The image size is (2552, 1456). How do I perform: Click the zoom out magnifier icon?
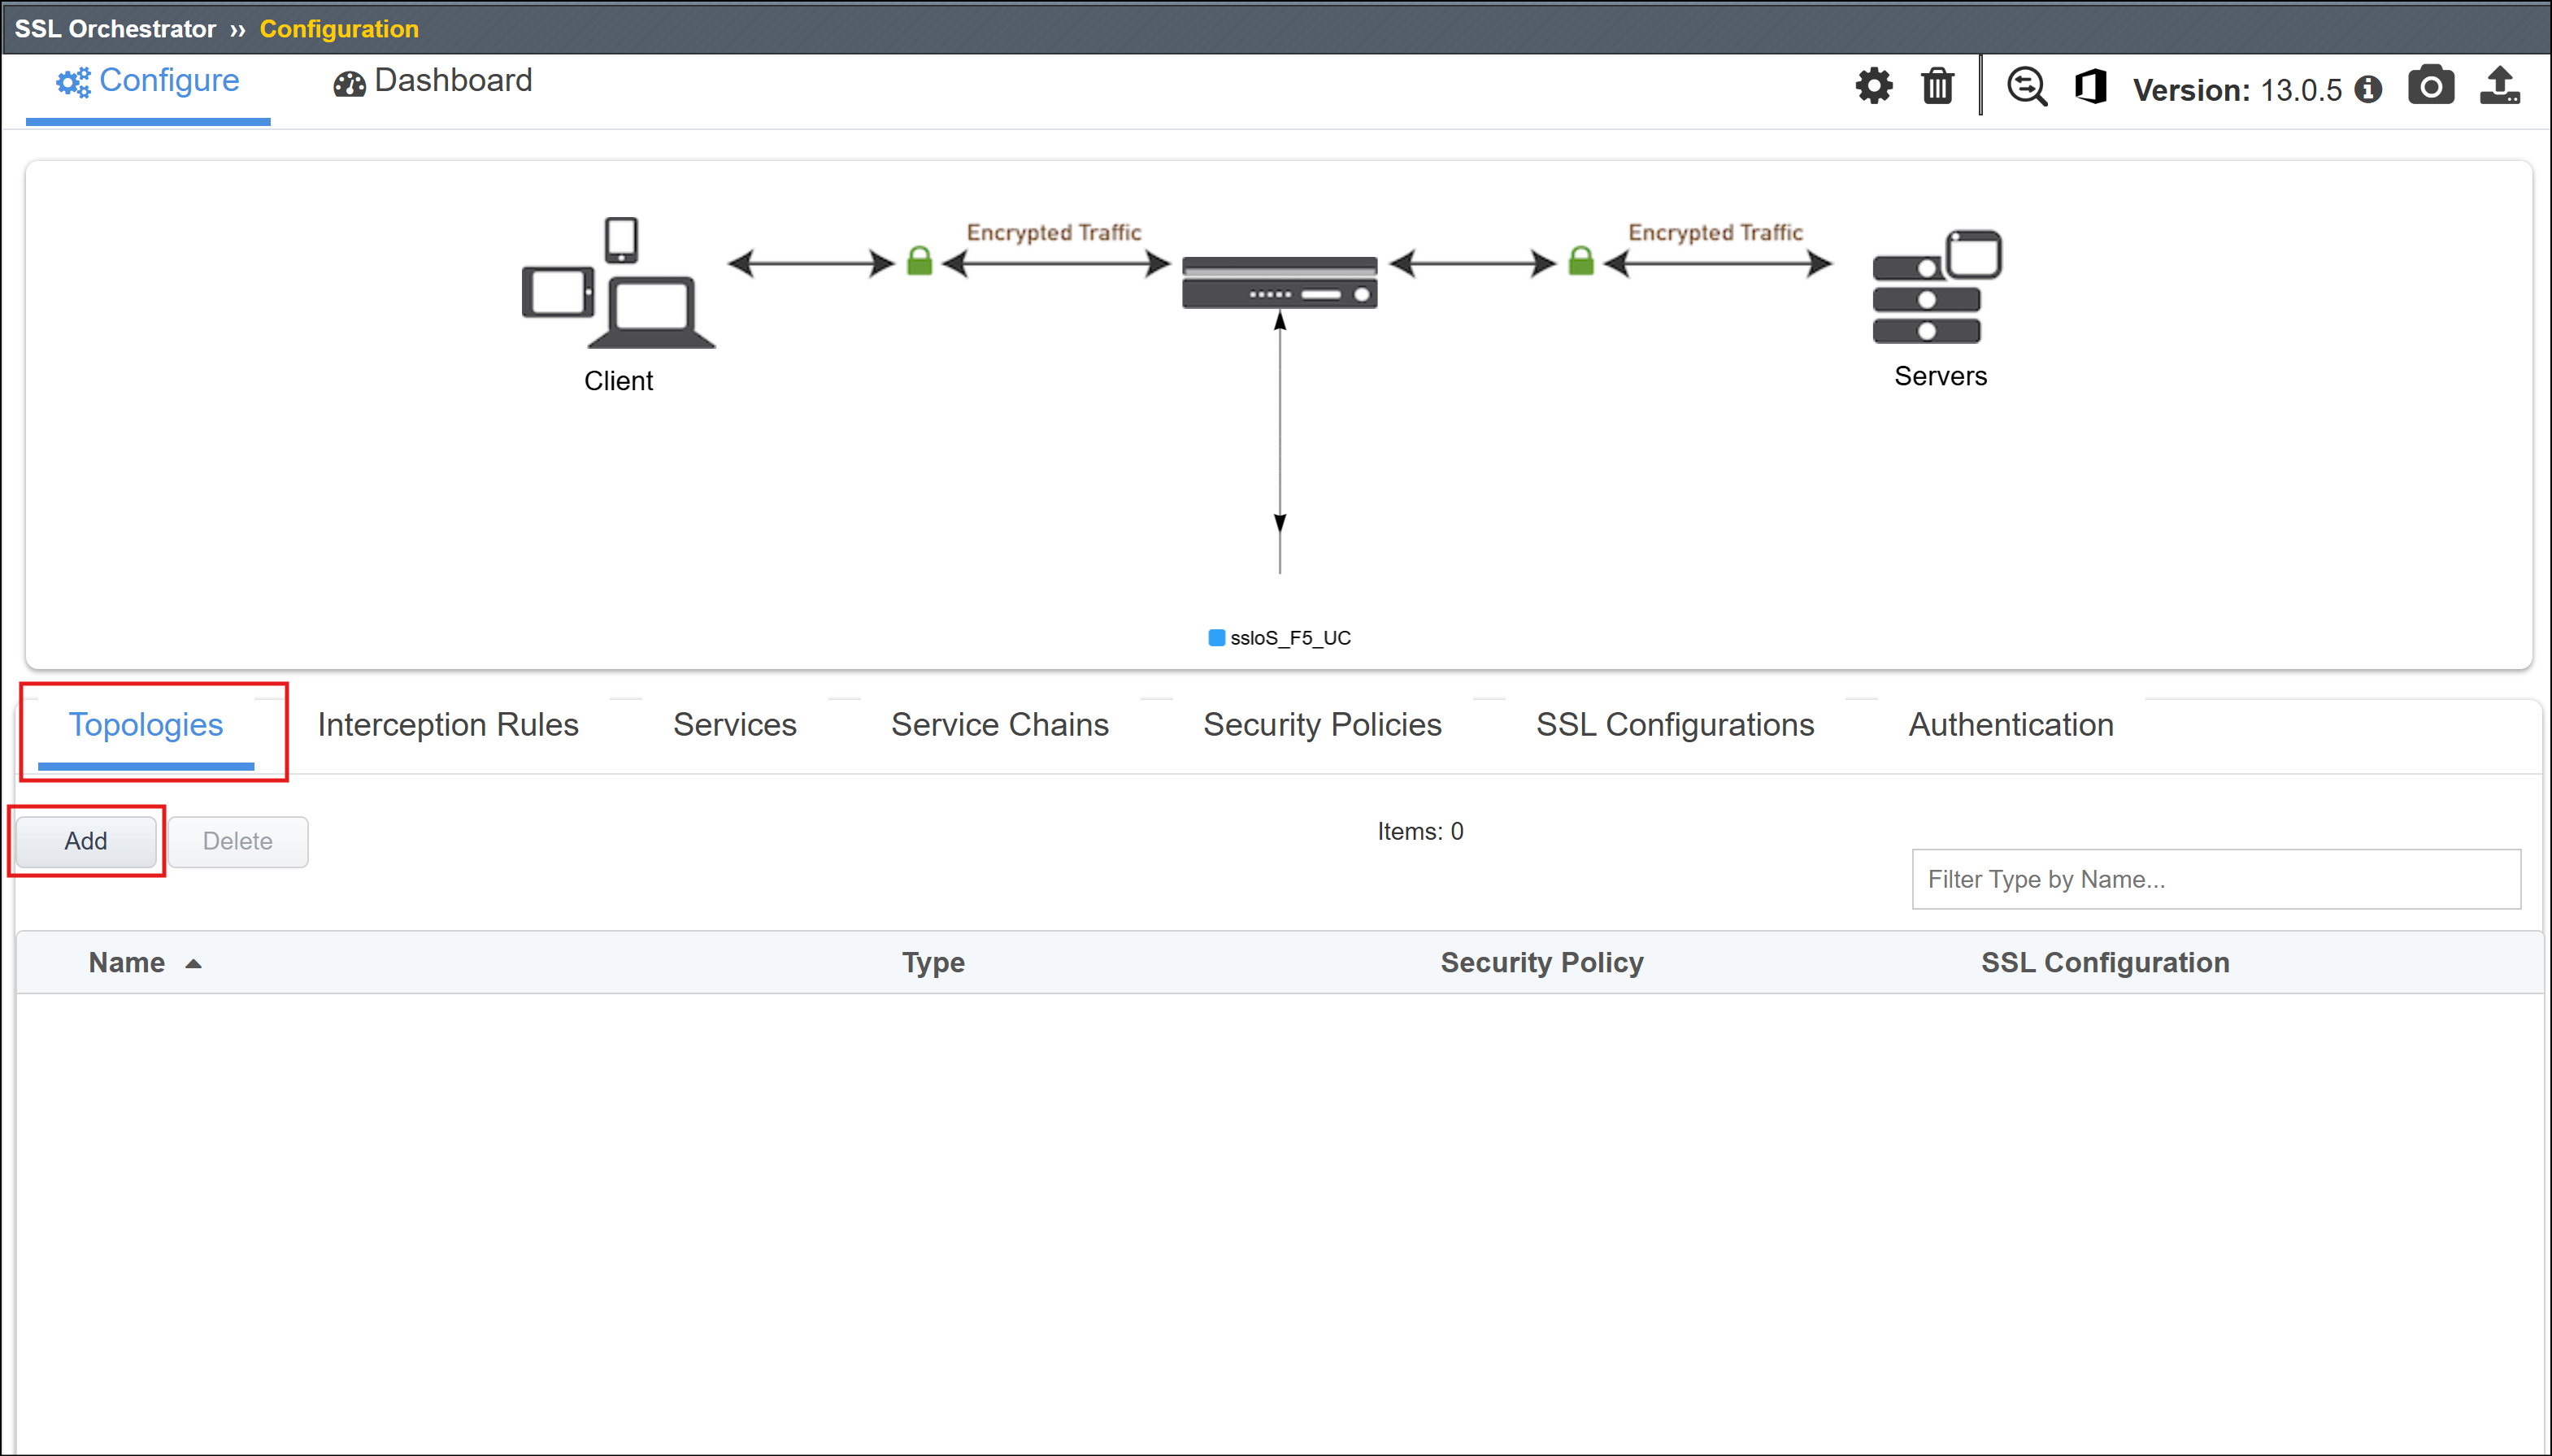click(x=2027, y=86)
